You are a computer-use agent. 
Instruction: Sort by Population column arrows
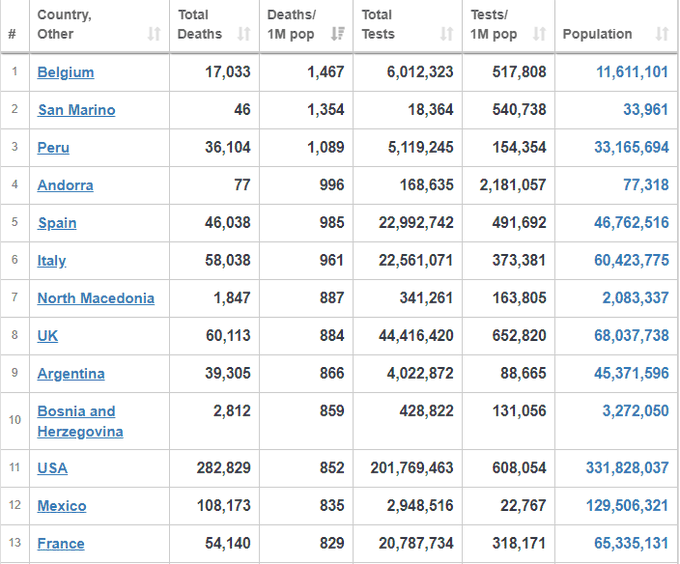[x=662, y=34]
